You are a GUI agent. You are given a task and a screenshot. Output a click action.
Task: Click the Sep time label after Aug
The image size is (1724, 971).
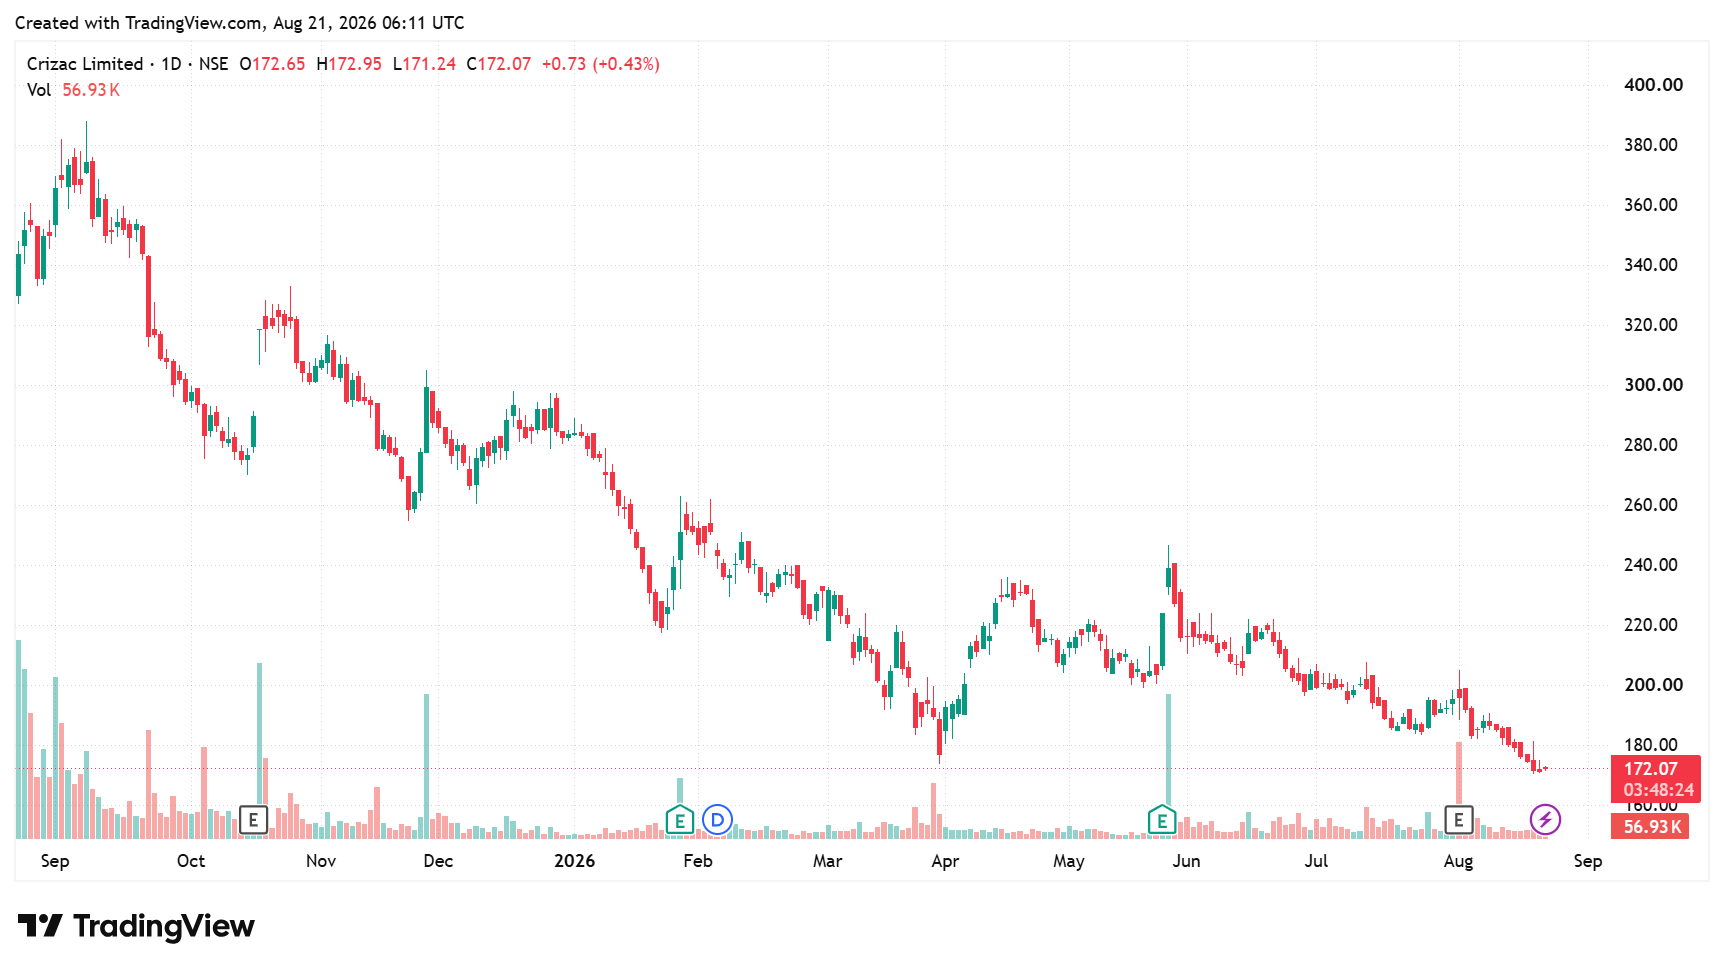point(1588,861)
